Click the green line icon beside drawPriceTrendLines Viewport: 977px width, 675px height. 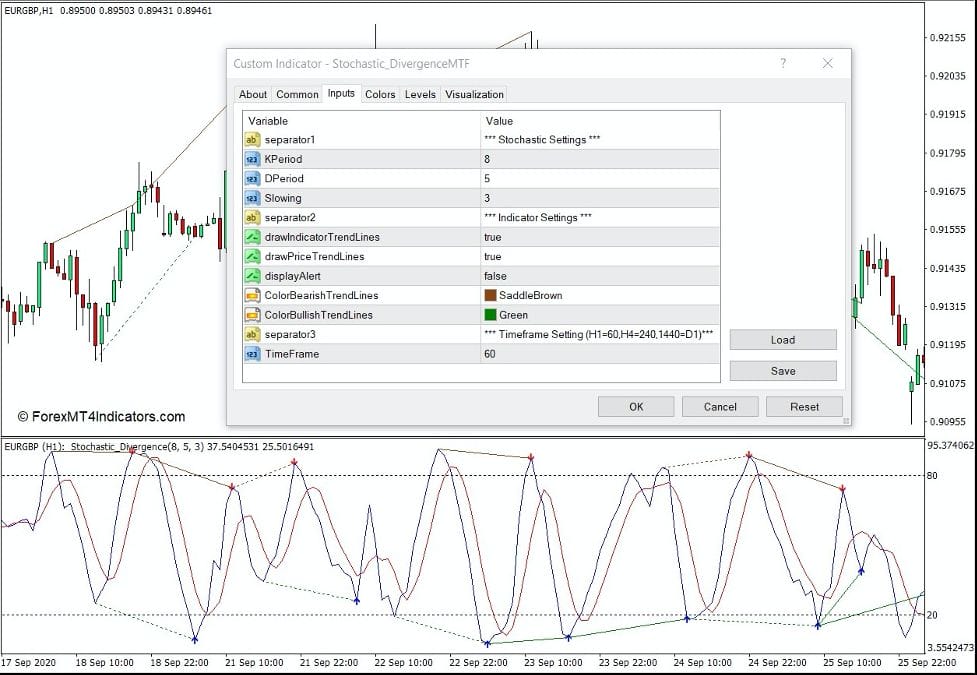[252, 256]
